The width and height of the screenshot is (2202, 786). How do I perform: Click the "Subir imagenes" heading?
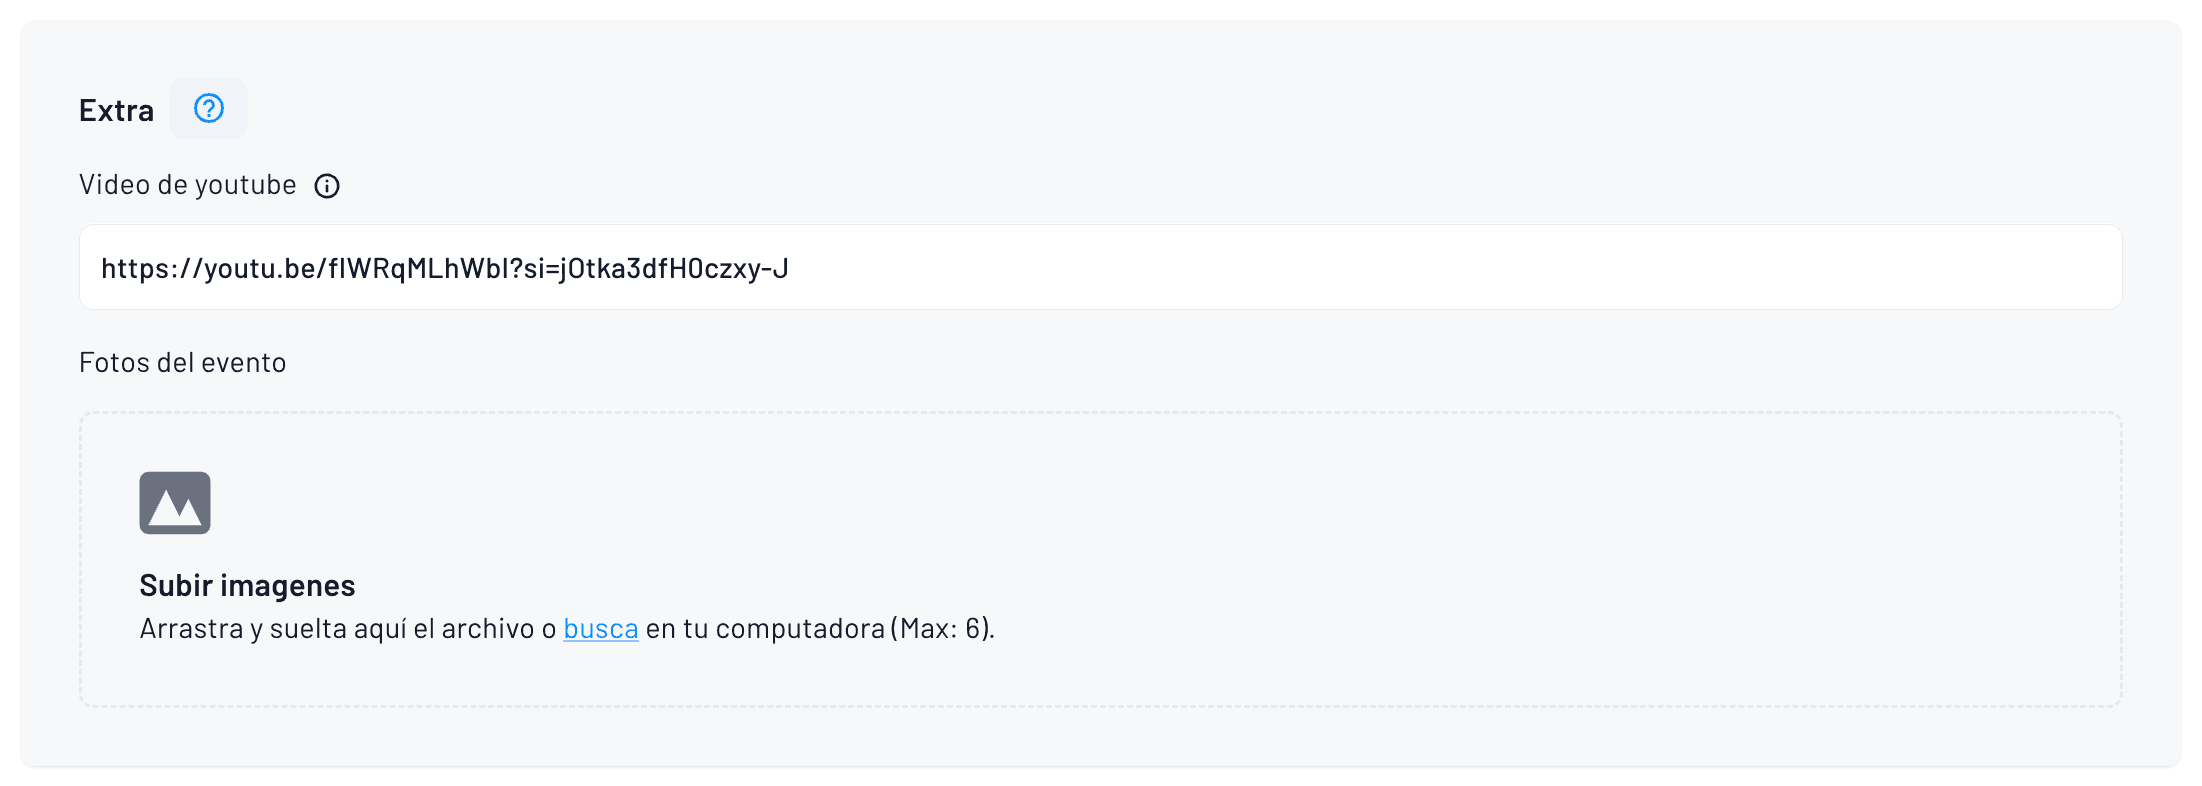(247, 585)
